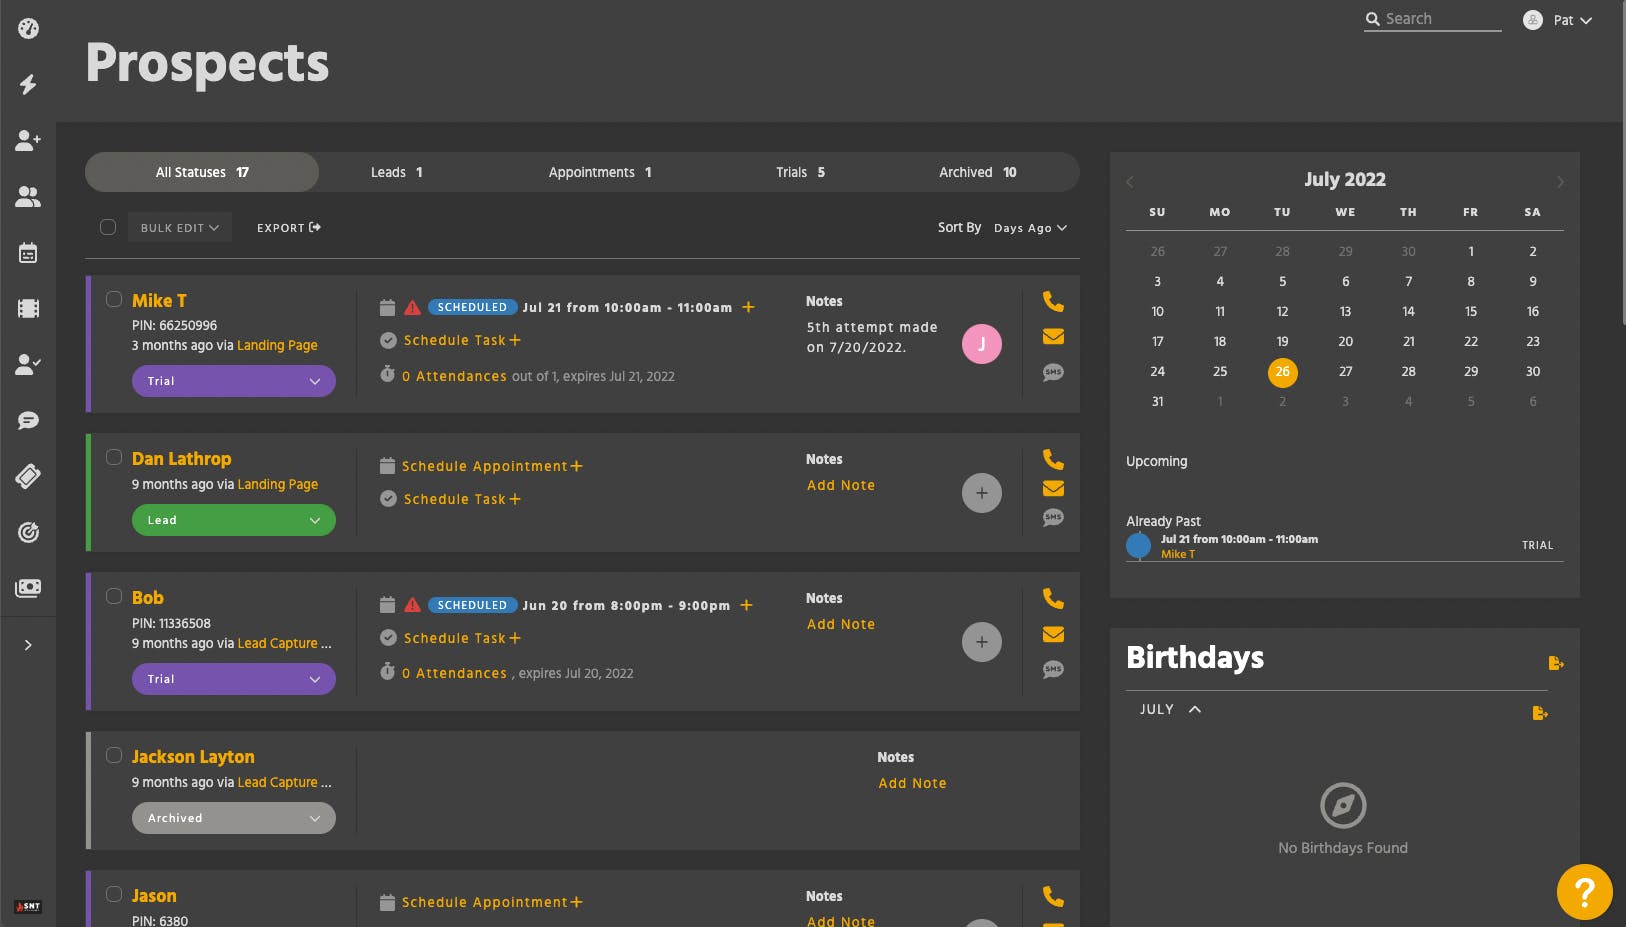Click Schedule Appointment for Dan Lathrop
Image resolution: width=1626 pixels, height=927 pixels.
(492, 466)
